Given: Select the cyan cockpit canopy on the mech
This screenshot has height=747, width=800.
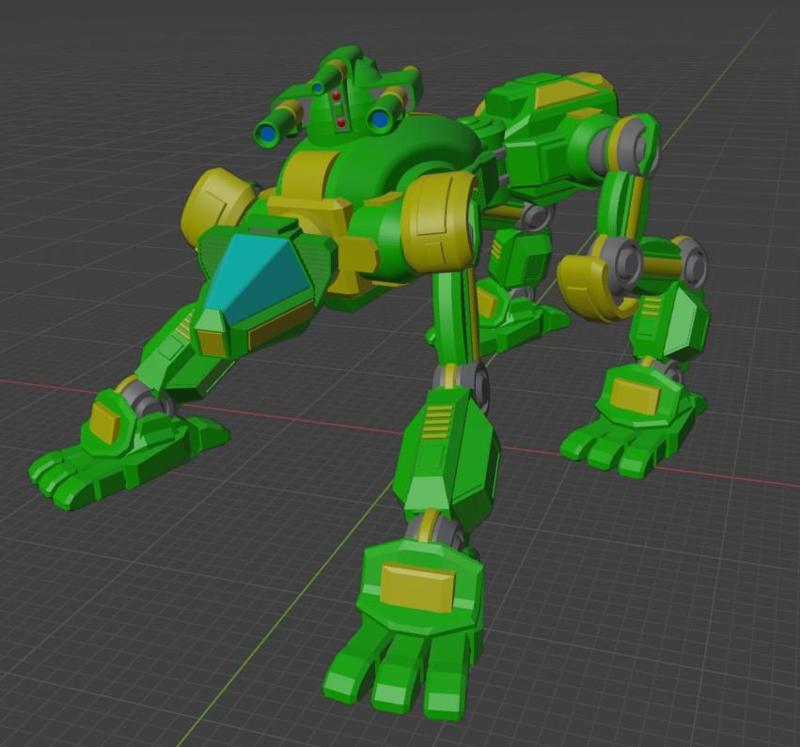Looking at the screenshot, I should pos(258,278).
